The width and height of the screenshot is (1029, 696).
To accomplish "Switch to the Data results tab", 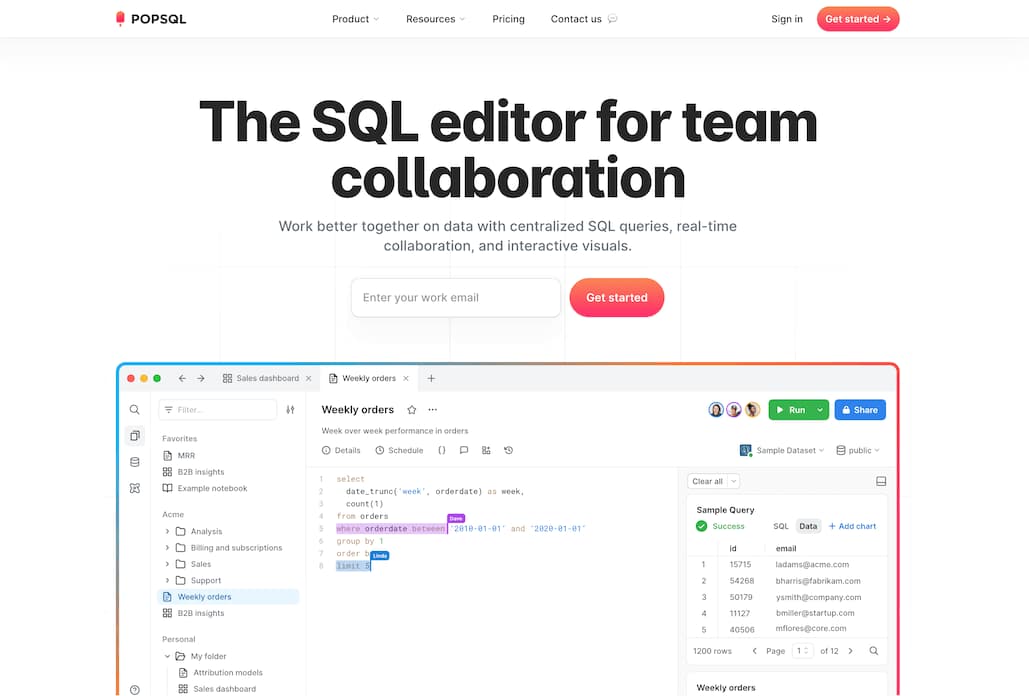I will tap(808, 527).
